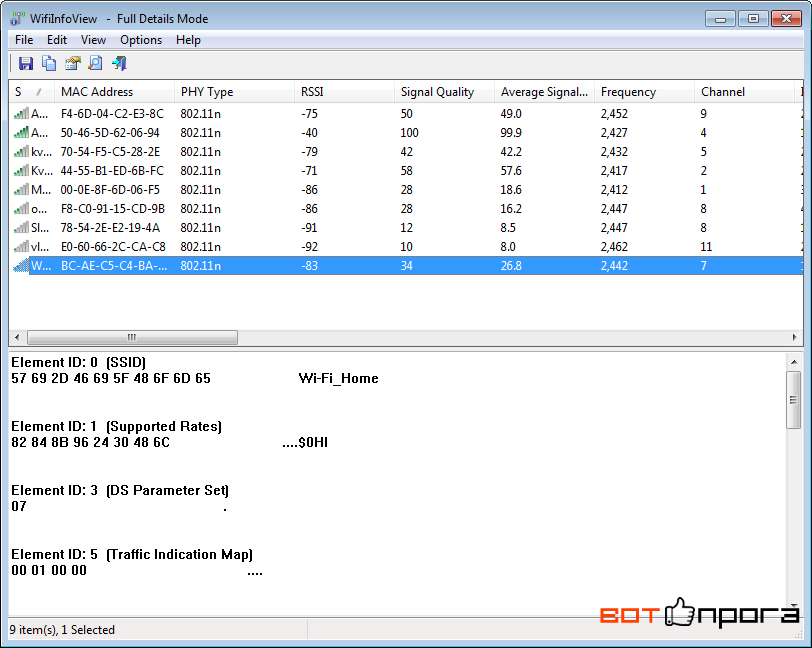Click the Find magnifier toolbar icon
Viewport: 812px width, 648px height.
pyautogui.click(x=95, y=63)
